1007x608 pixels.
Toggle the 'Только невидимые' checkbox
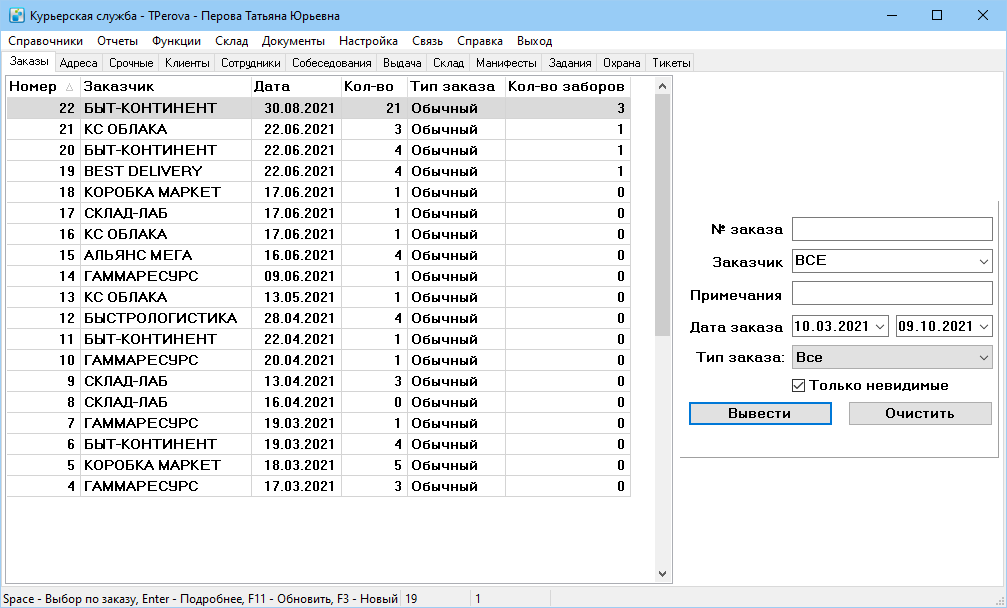[798, 386]
